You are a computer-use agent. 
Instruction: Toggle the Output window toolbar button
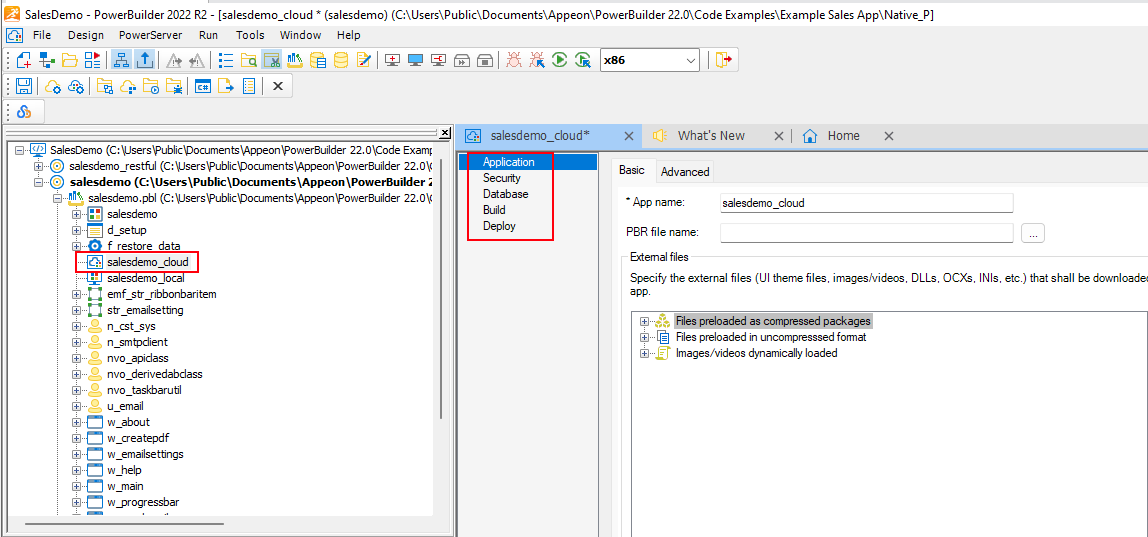[144, 60]
